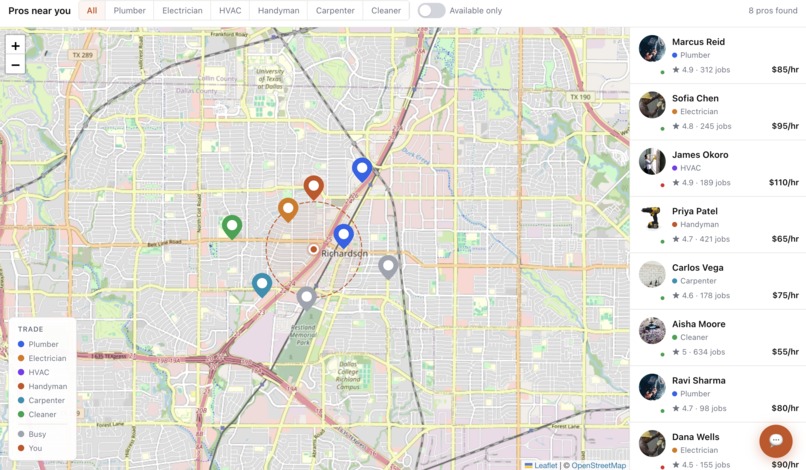Click Priya Patel's drill avatar
Screen dimensions: 806x470
coord(652,218)
